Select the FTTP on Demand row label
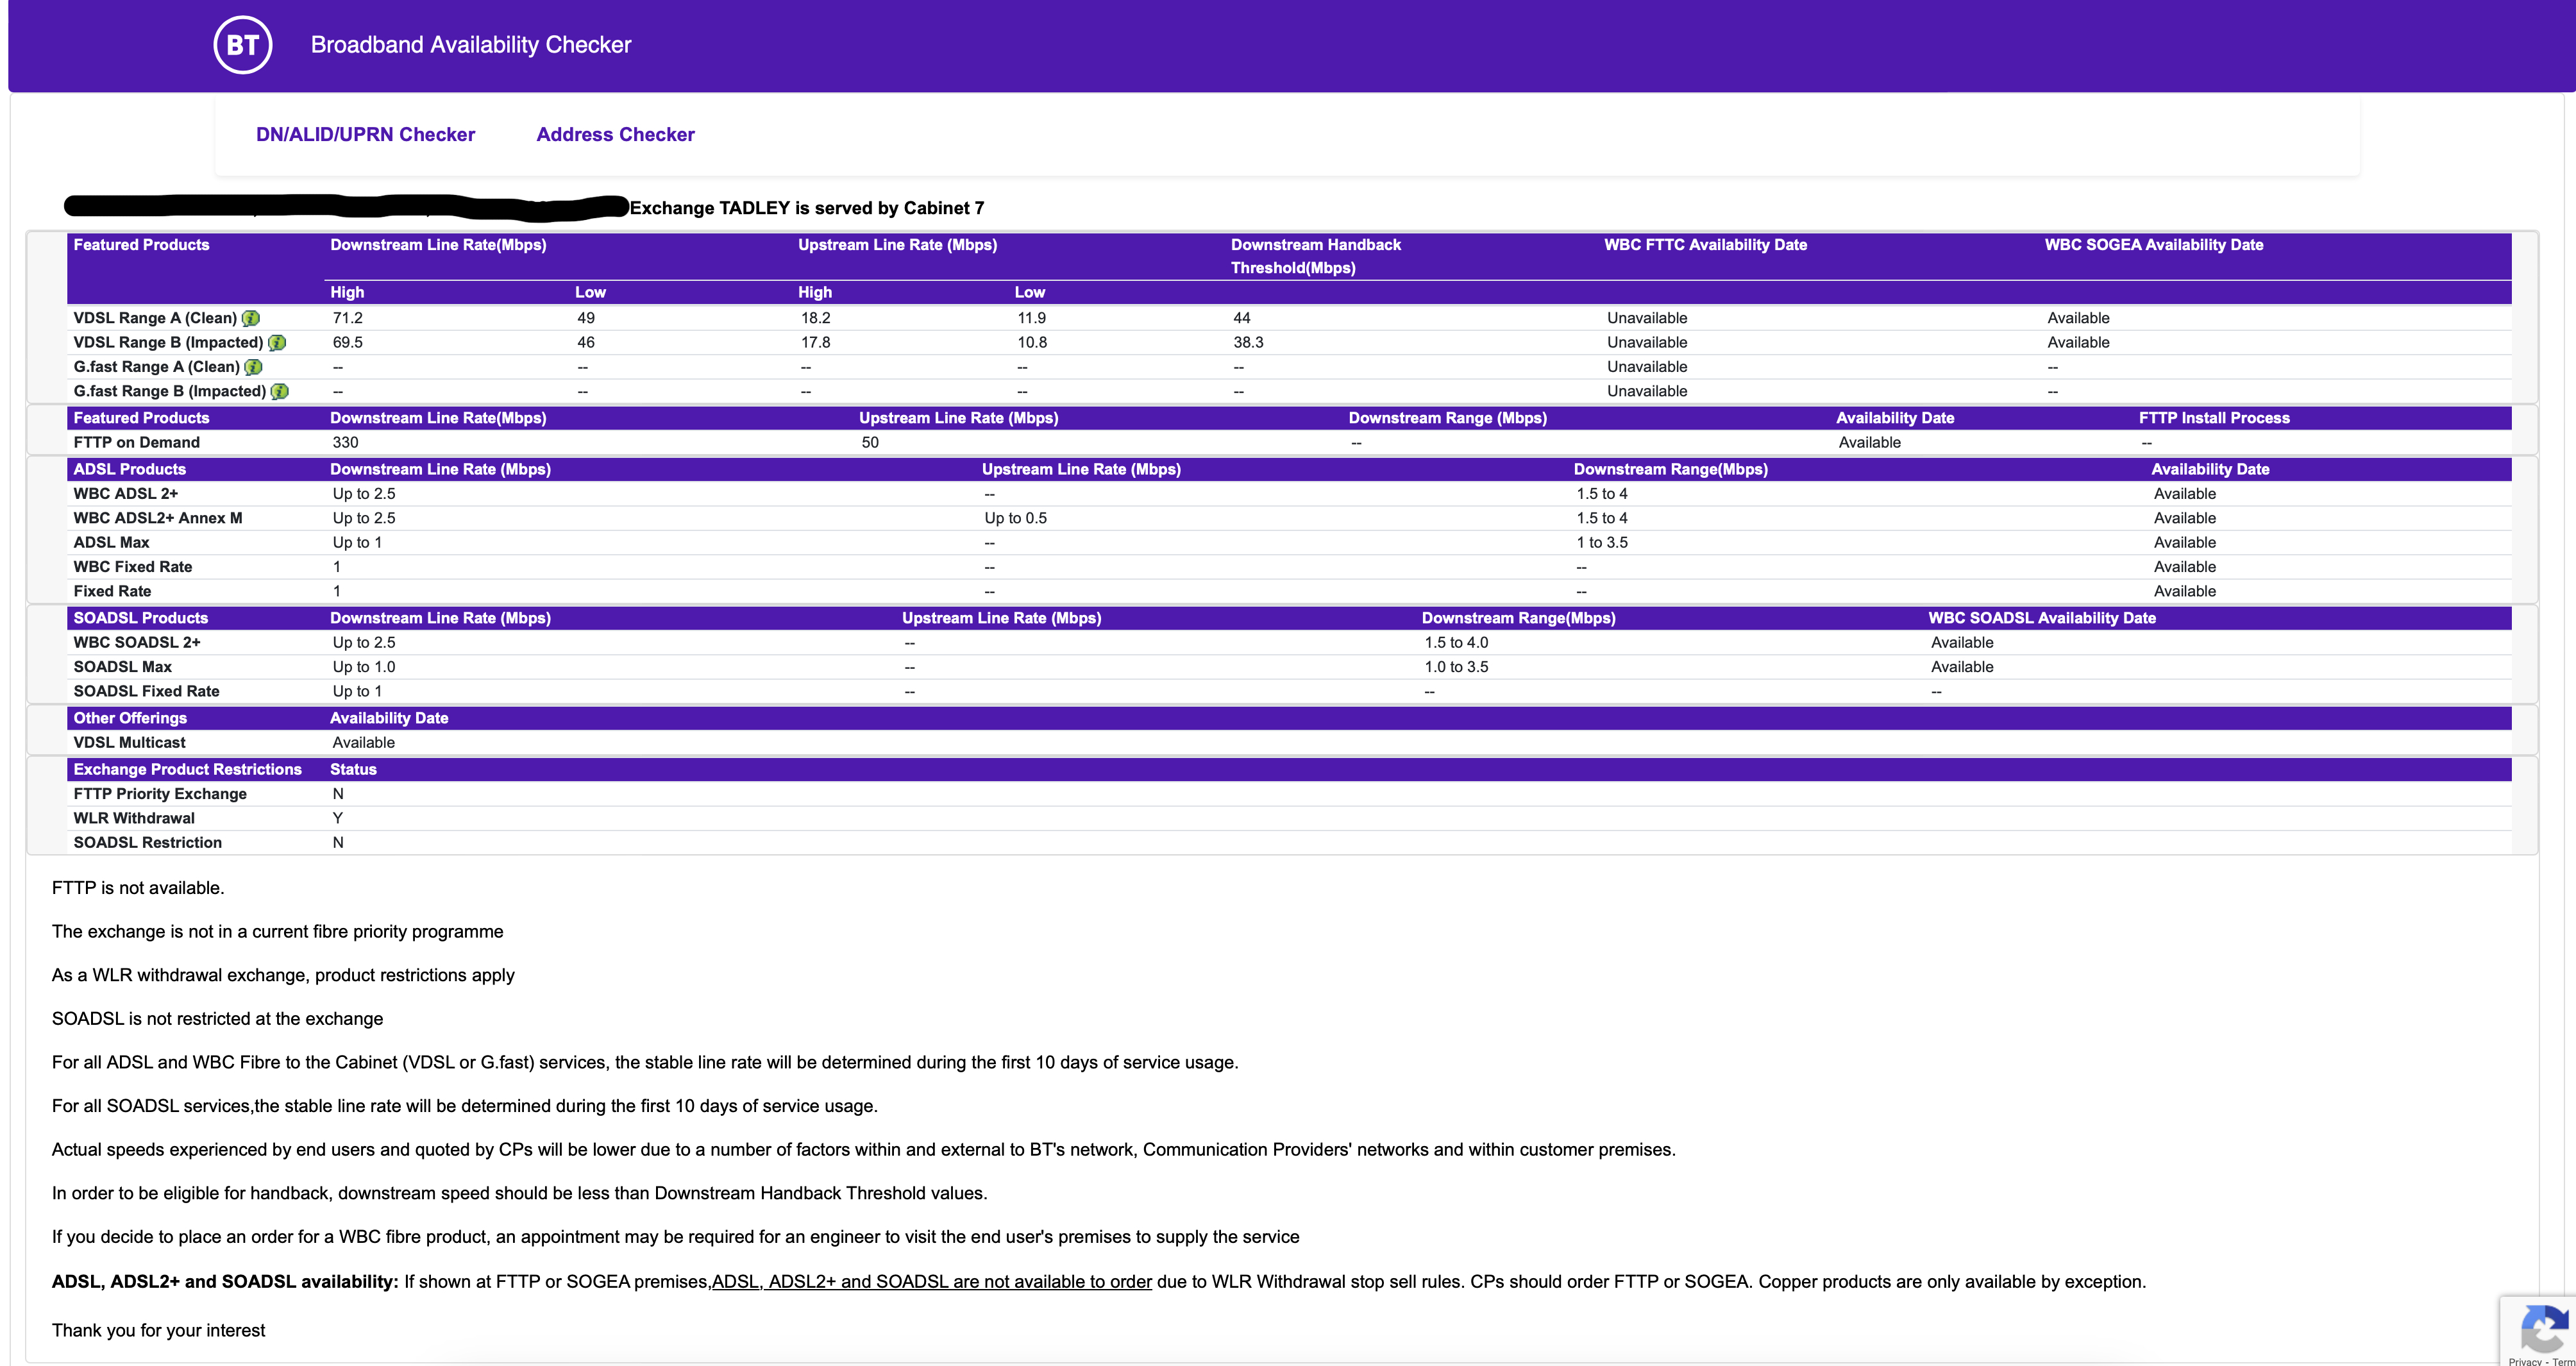Viewport: 2576px width, 1366px height. (x=136, y=443)
